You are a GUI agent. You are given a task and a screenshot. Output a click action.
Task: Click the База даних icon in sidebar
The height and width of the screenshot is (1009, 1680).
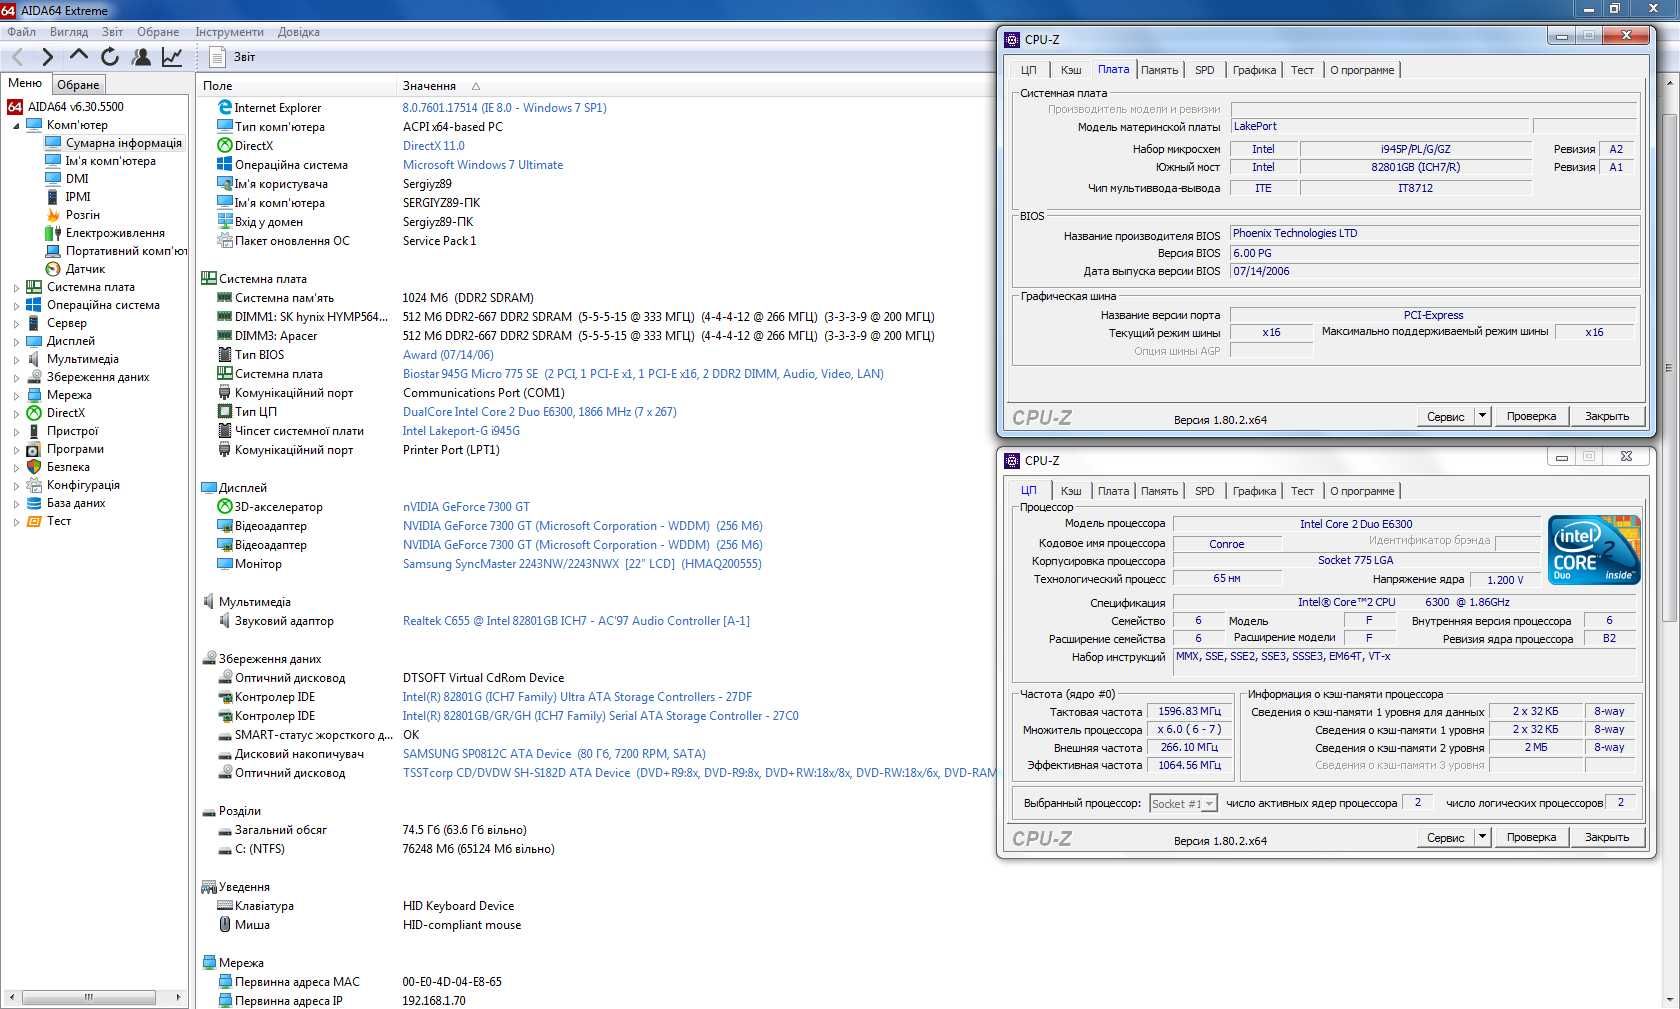pyautogui.click(x=34, y=503)
